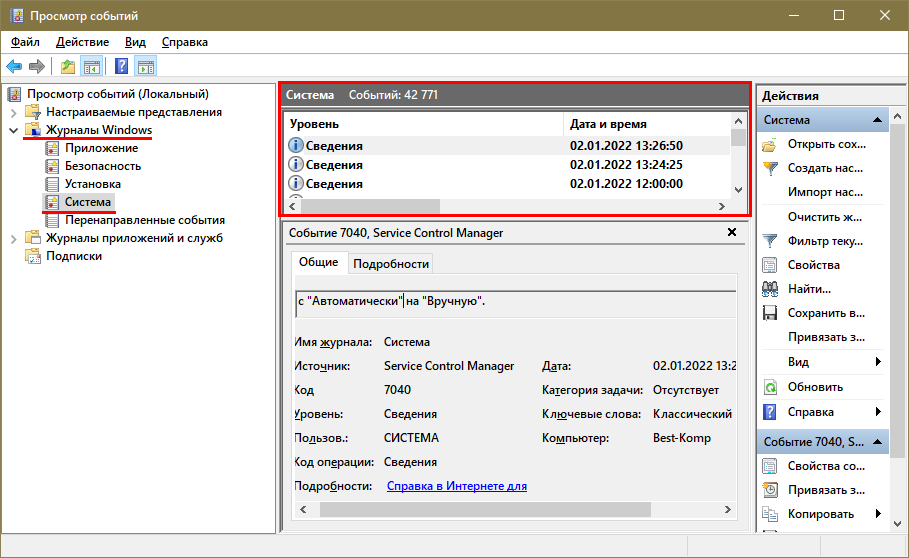Image resolution: width=909 pixels, height=558 pixels.
Task: Click the Up one level folder icon
Action: coord(68,67)
